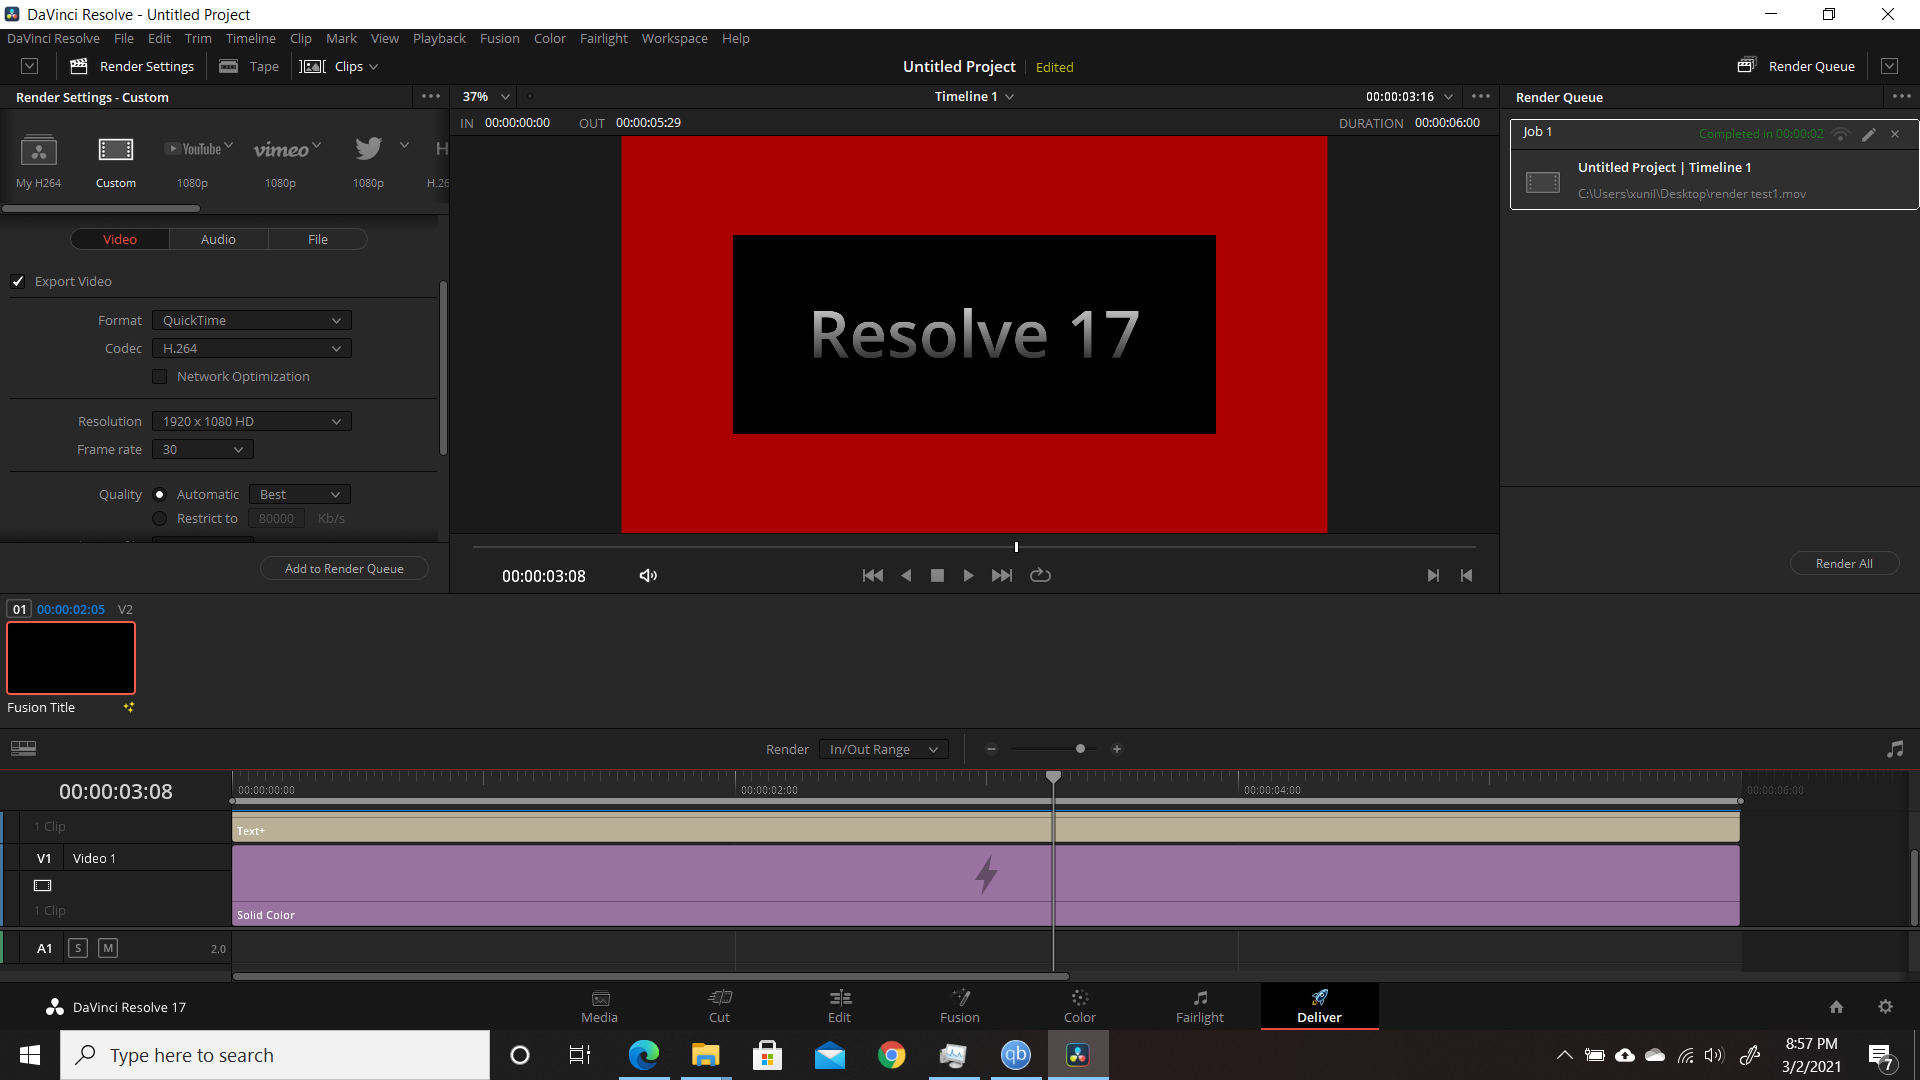The image size is (1920, 1080).
Task: Open project manager home icon
Action: [1836, 1007]
